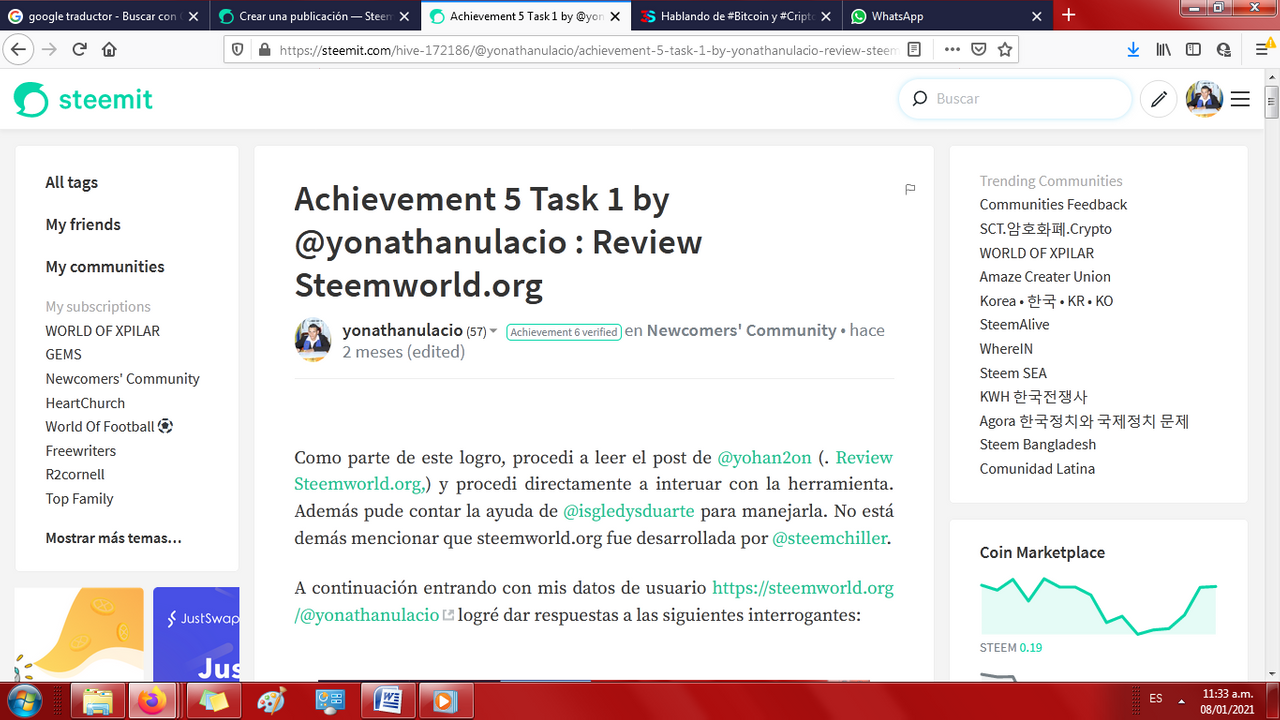1280x720 pixels.
Task: Follow @yohan2on mention link
Action: [764, 457]
